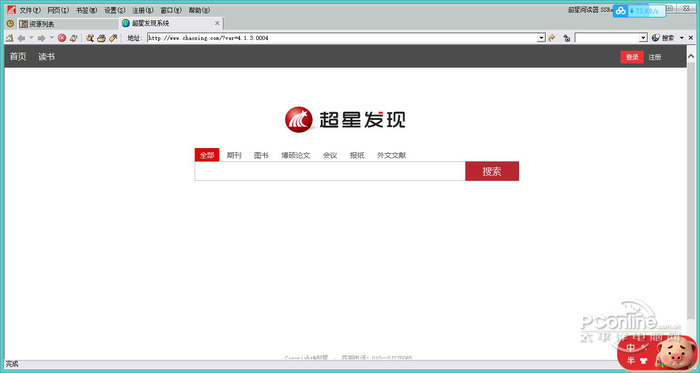Open the 窗口 menu
Viewport: 700px width, 373px height.
[171, 10]
